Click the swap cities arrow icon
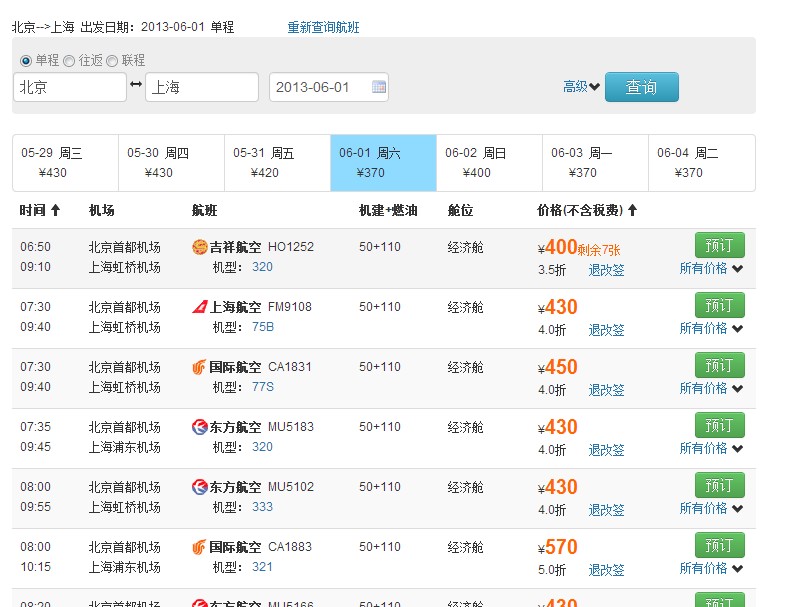This screenshot has height=607, width=798. (136, 86)
